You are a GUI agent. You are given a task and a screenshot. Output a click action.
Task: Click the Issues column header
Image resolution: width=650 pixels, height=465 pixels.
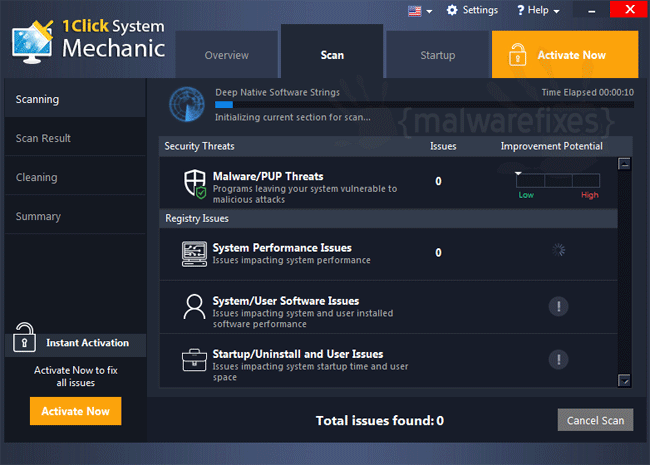(x=443, y=146)
